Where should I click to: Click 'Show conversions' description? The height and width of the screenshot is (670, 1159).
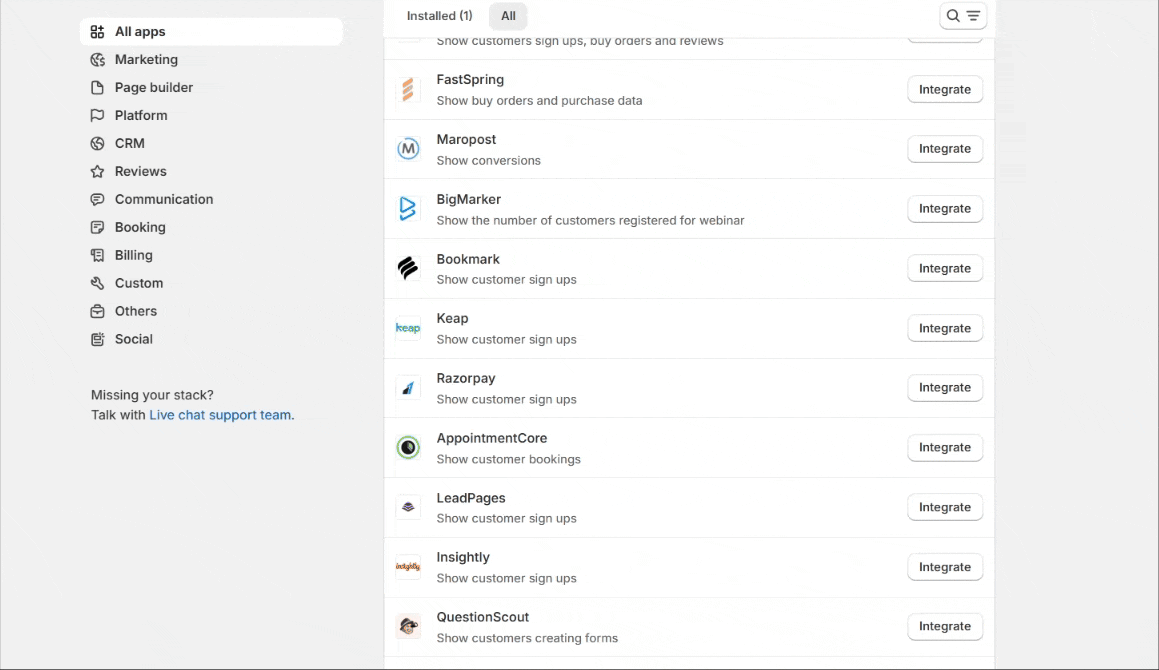click(489, 160)
